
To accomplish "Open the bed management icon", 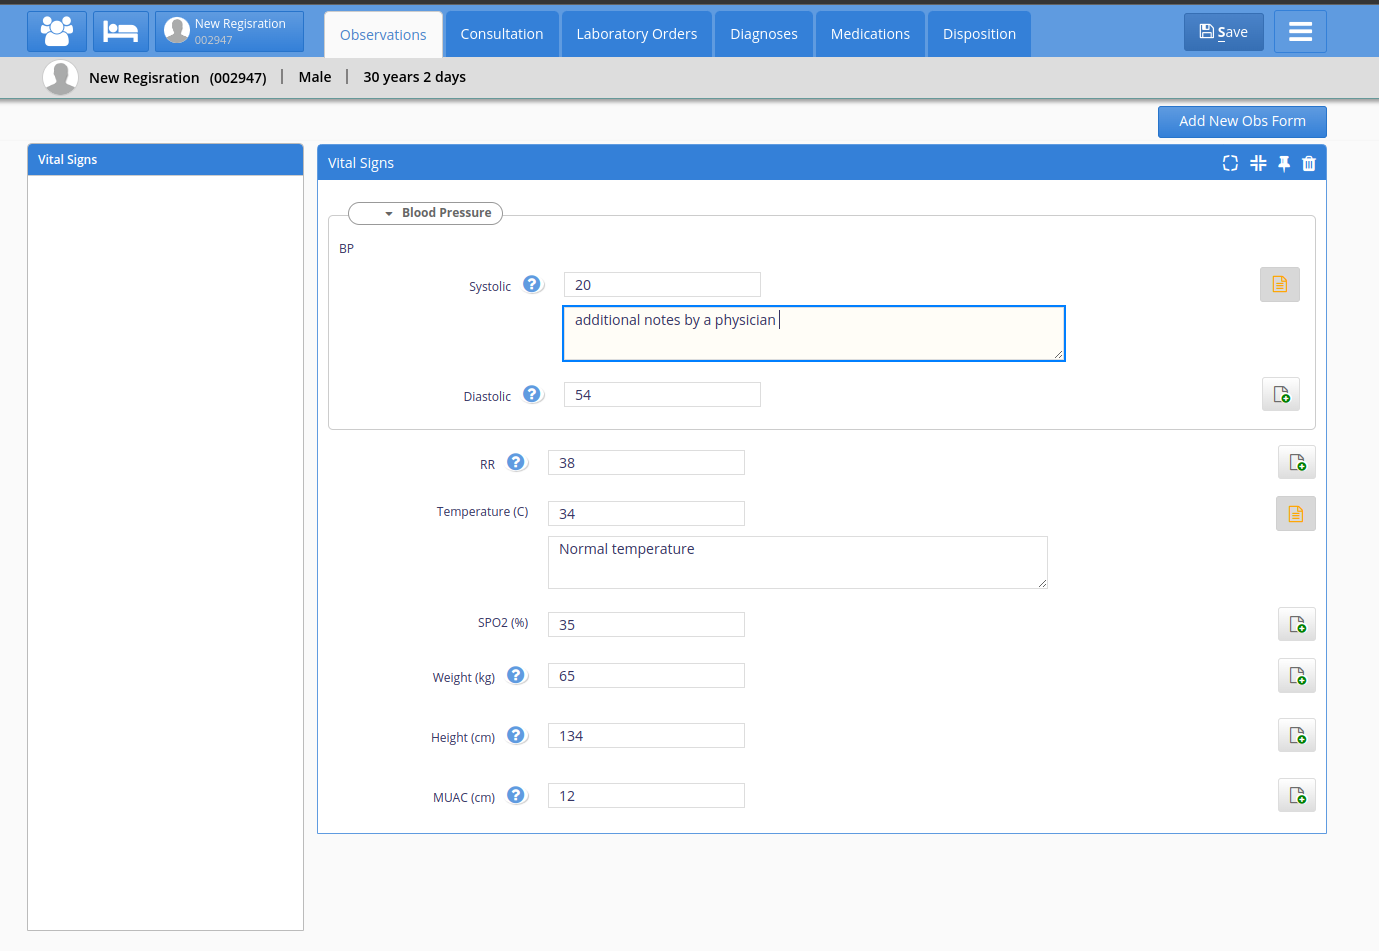I will point(121,32).
